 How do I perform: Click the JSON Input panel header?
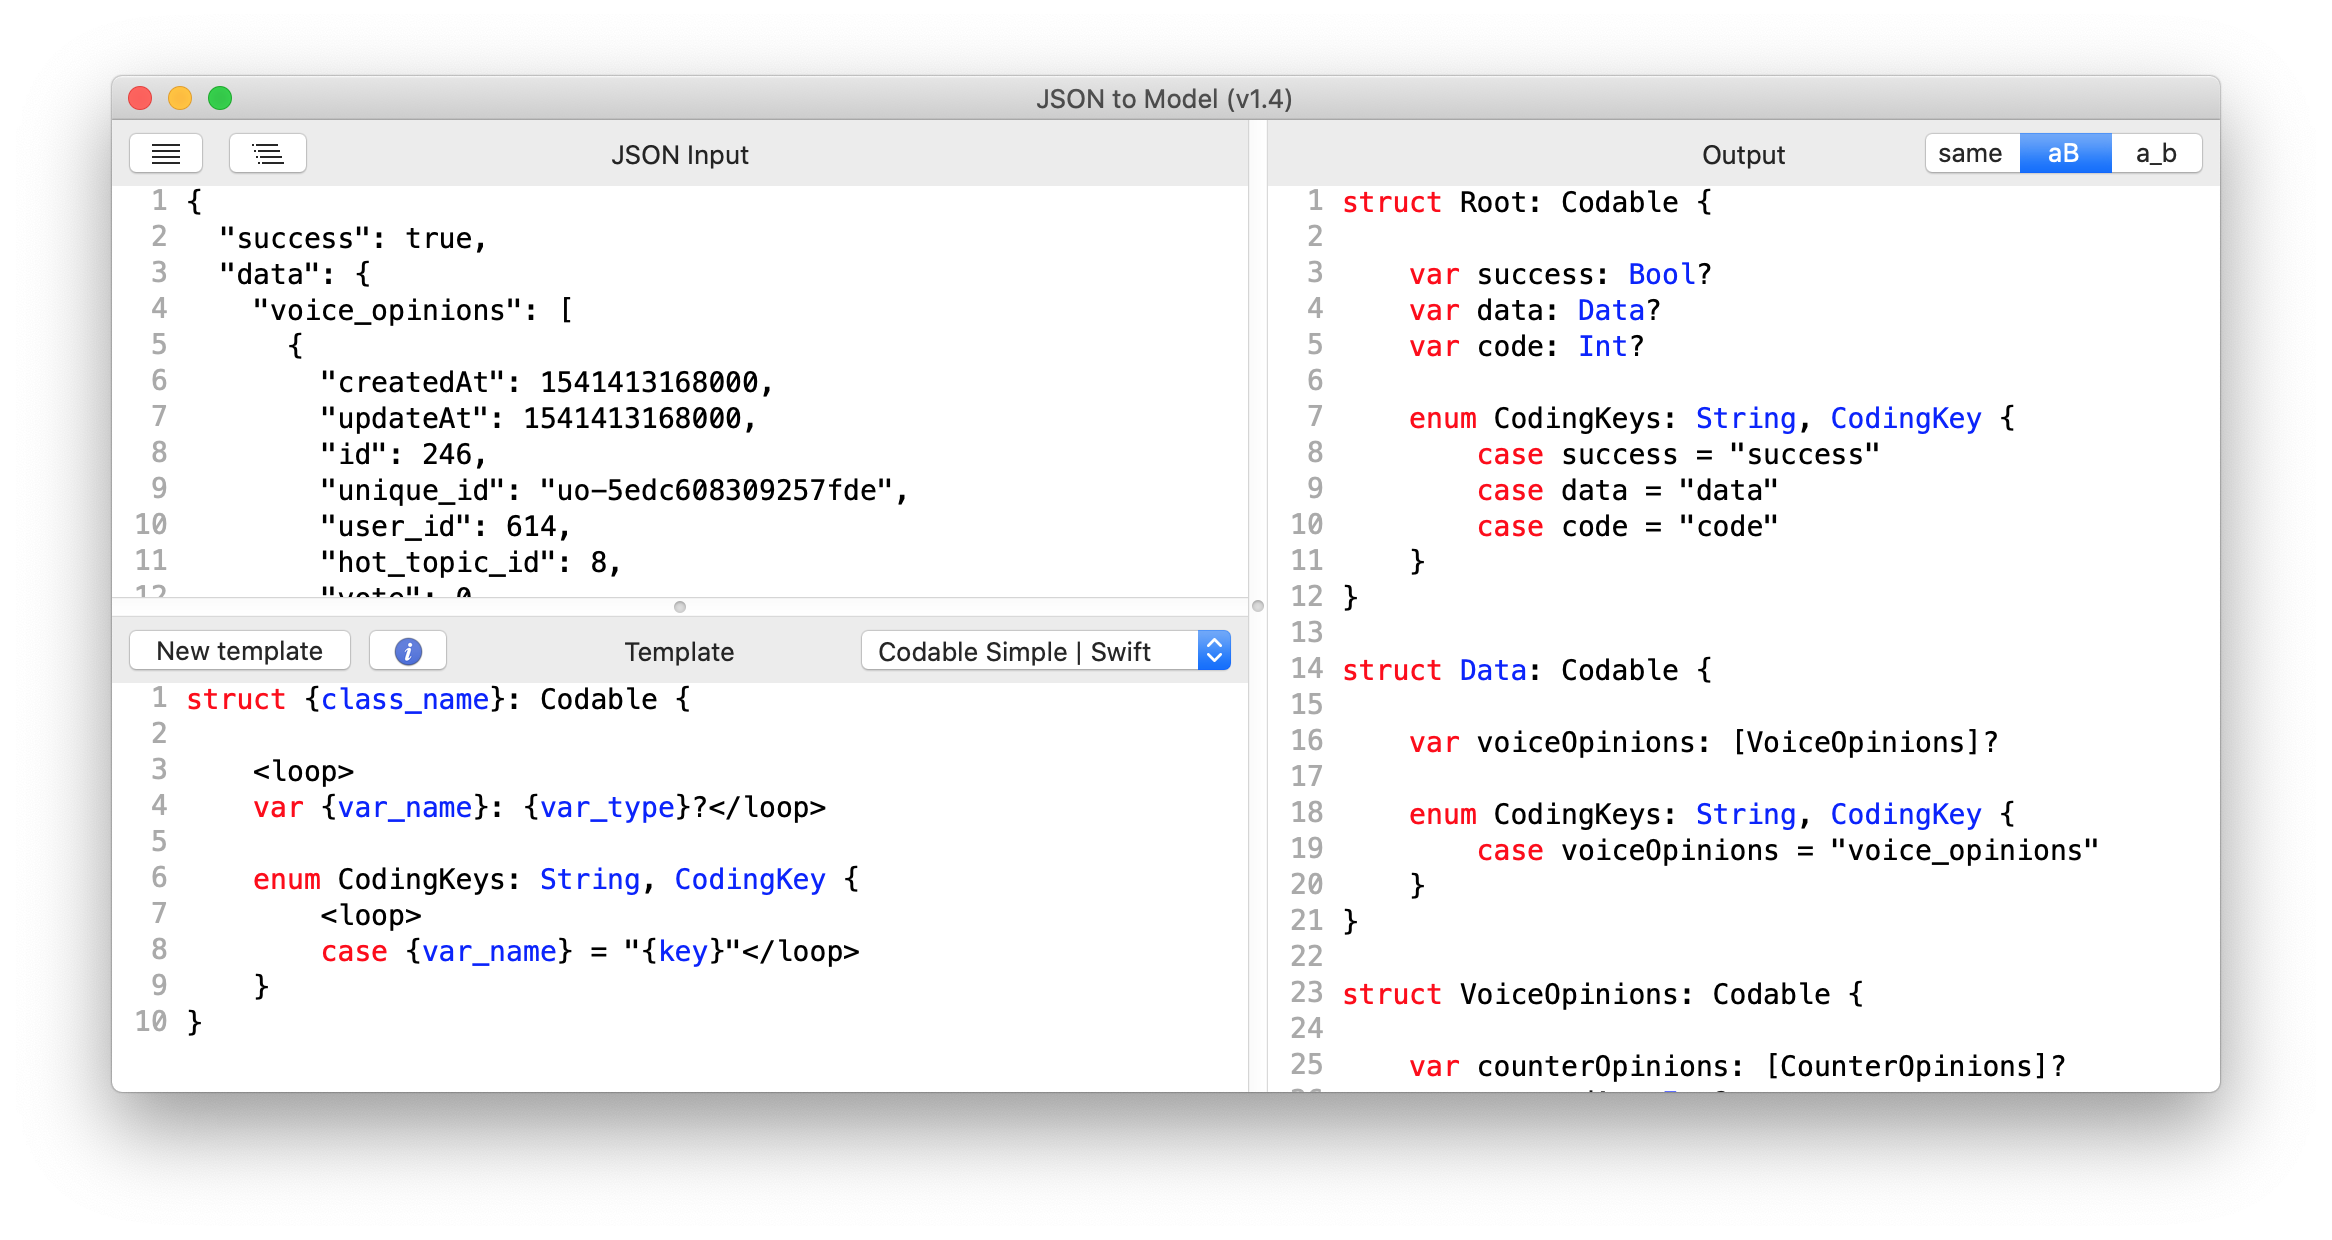[679, 154]
